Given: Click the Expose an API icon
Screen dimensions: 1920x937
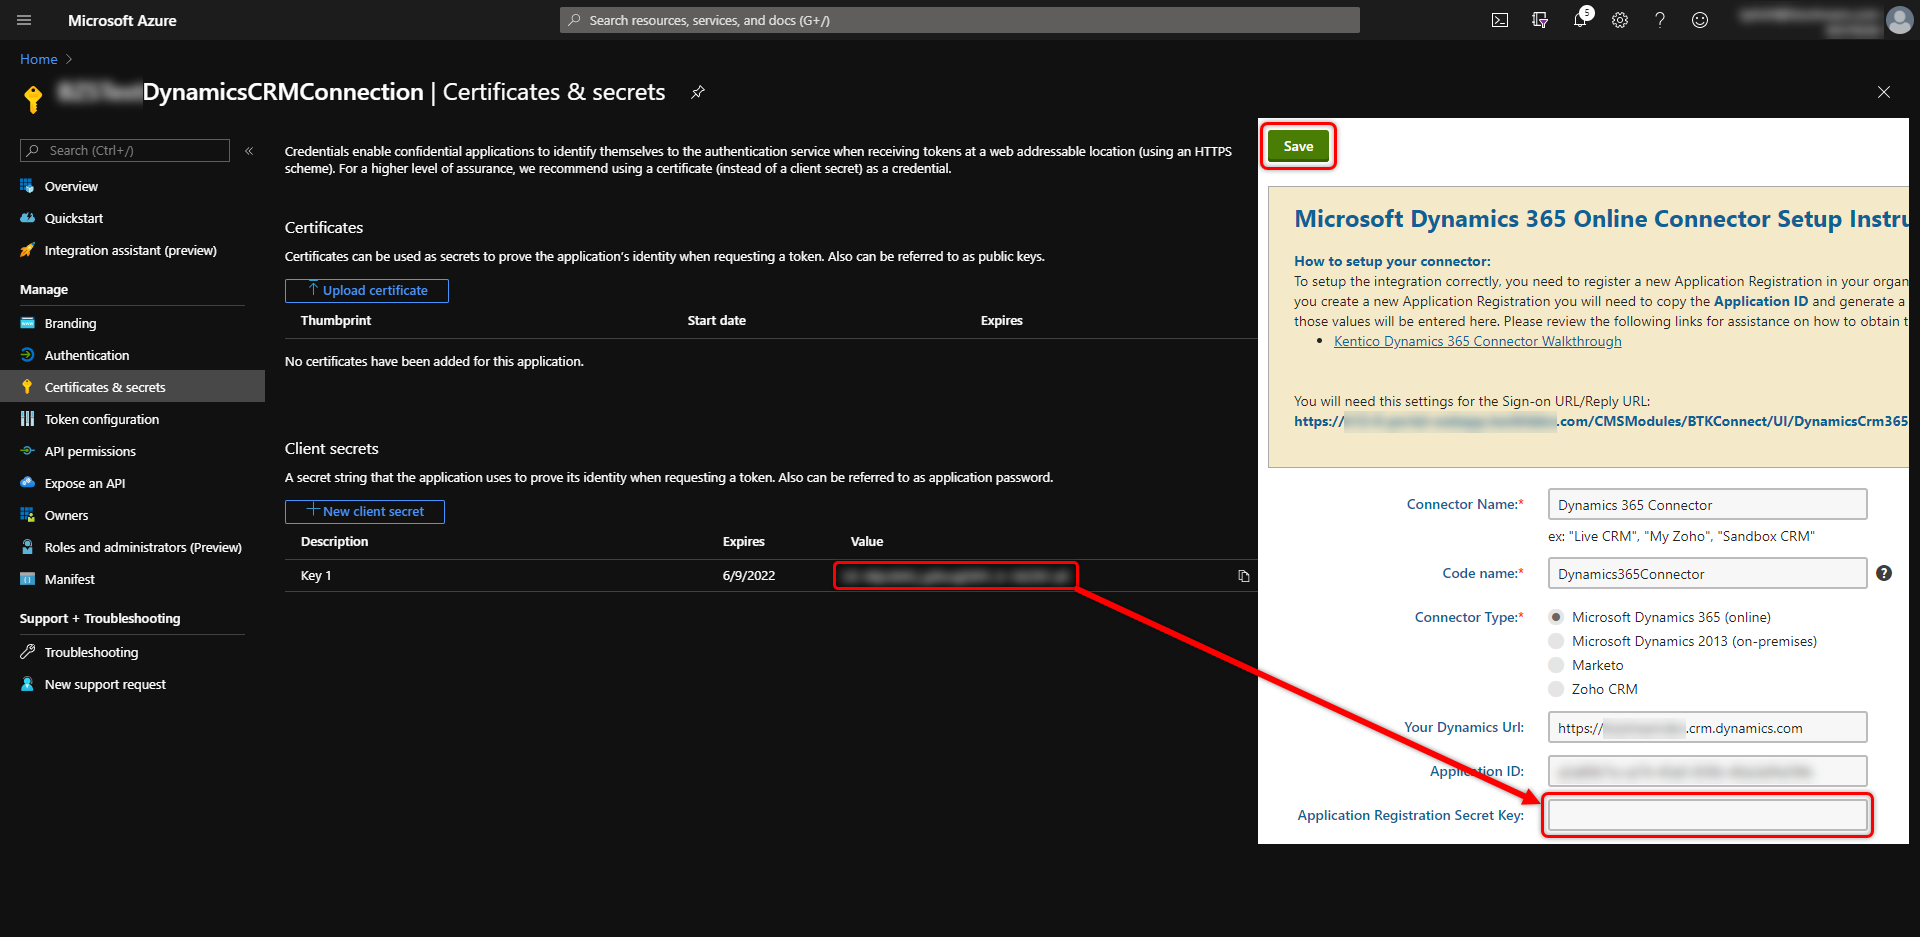Looking at the screenshot, I should point(27,483).
